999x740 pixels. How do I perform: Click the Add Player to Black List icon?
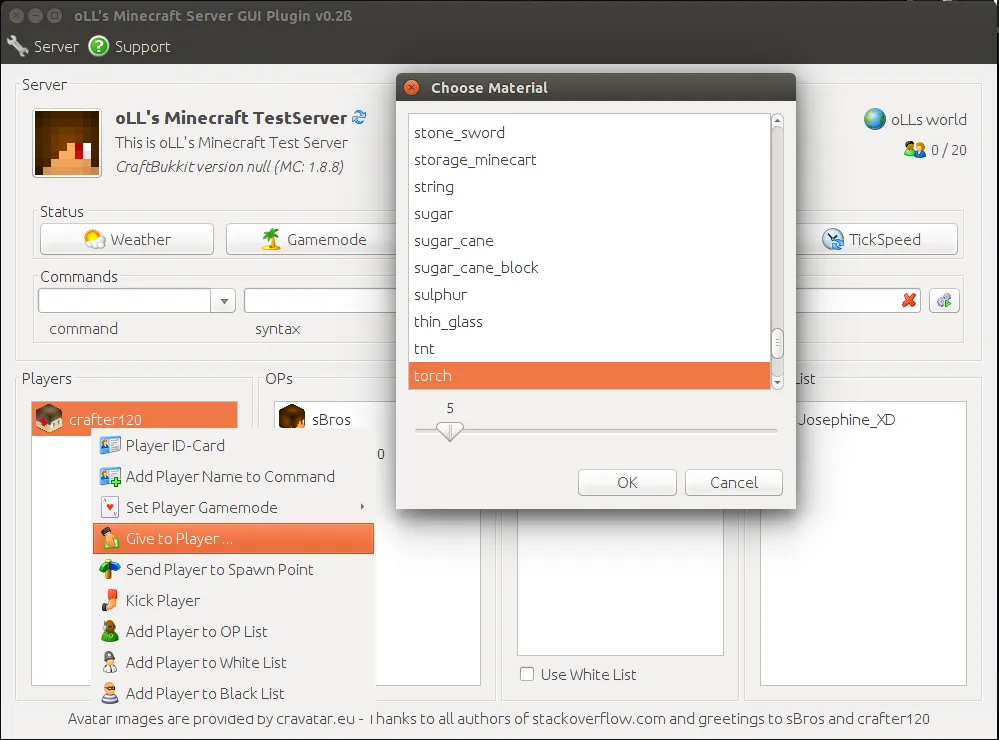110,693
